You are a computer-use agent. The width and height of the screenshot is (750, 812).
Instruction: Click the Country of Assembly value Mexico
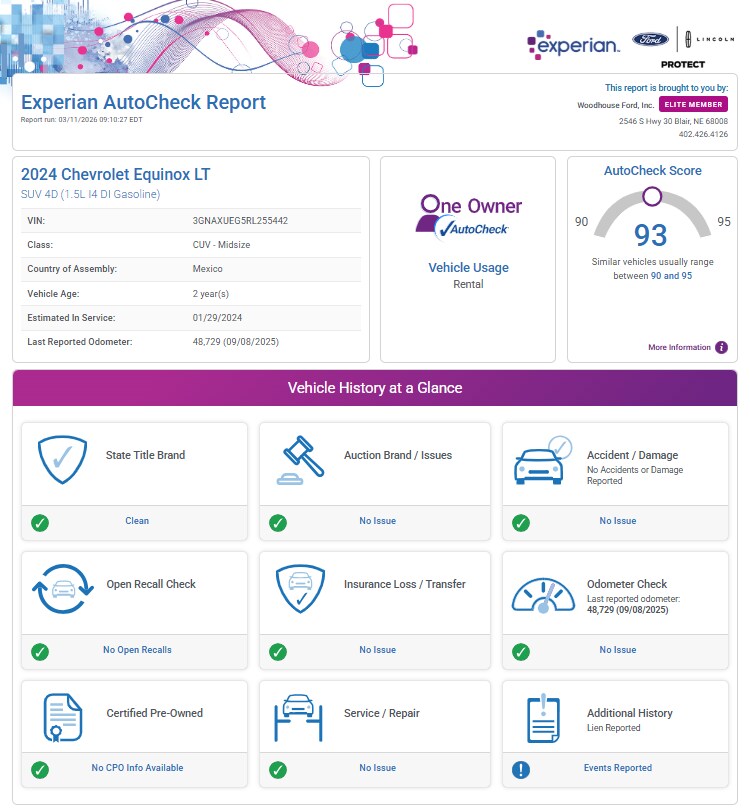(x=207, y=269)
